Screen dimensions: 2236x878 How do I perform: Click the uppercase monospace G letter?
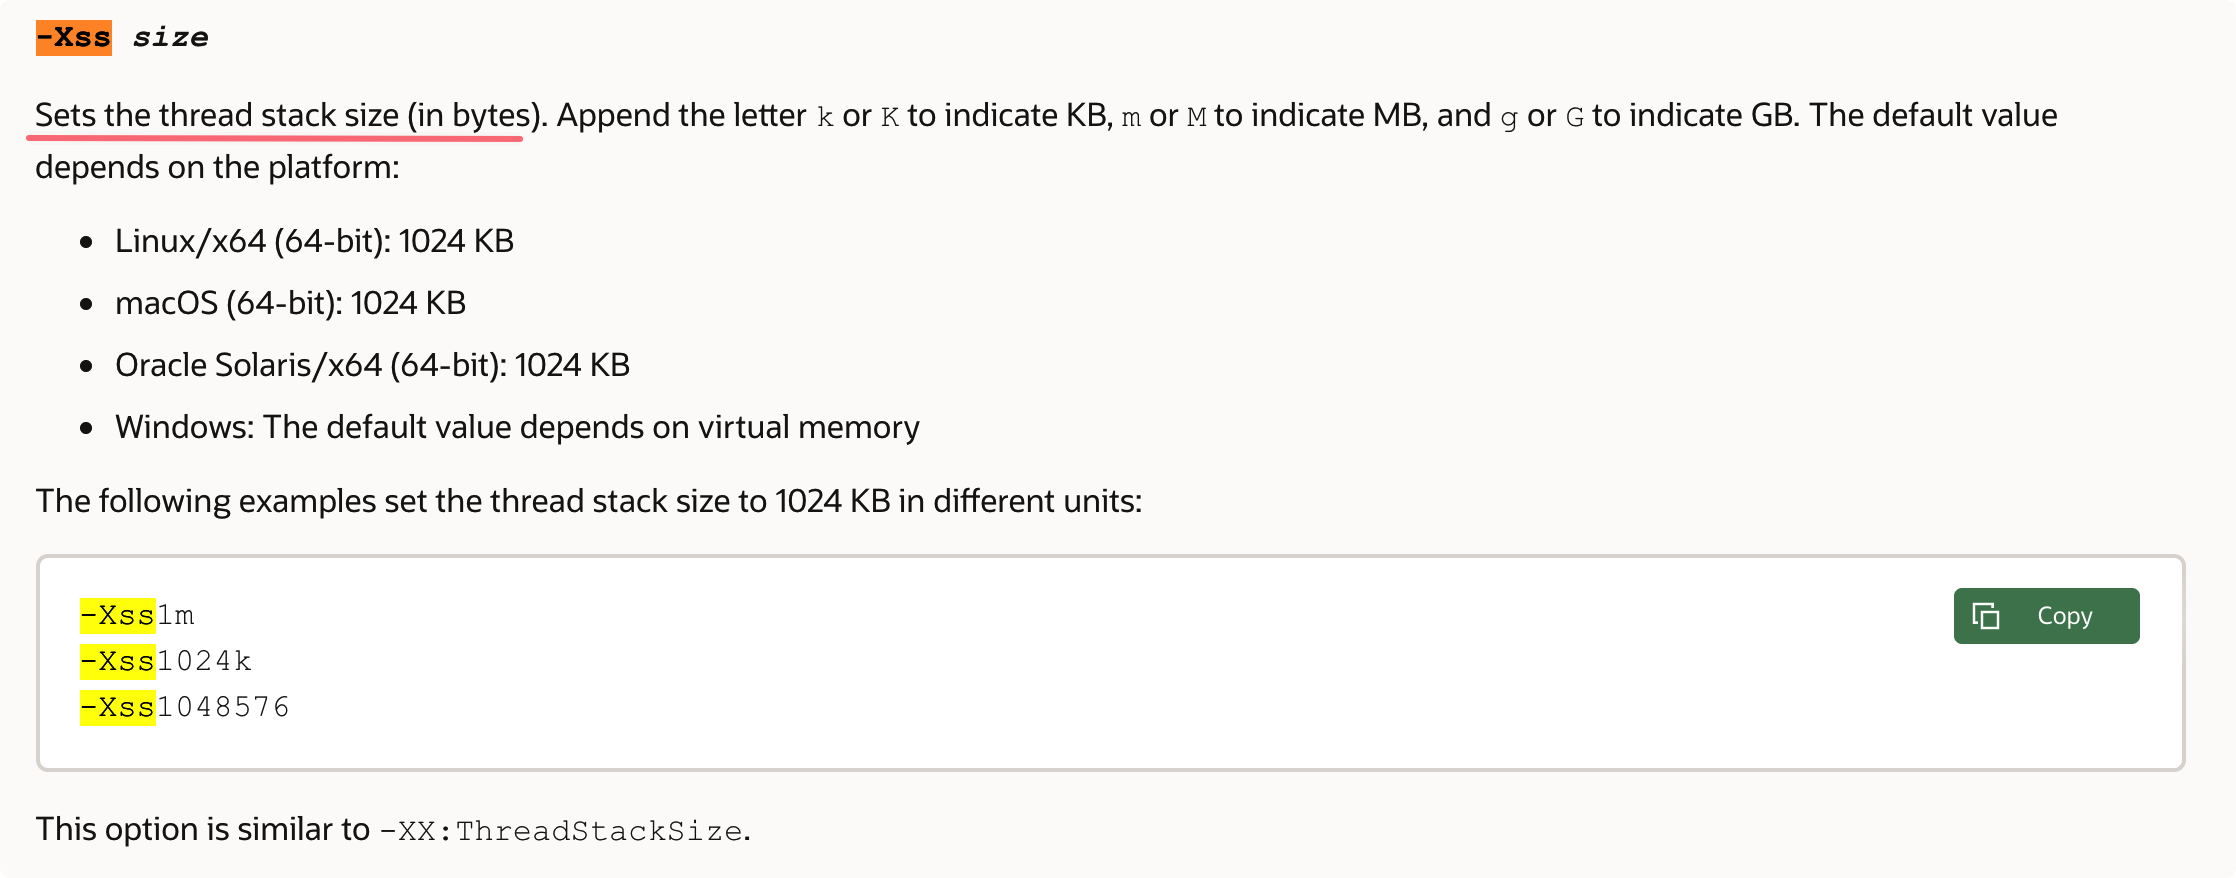[x=1575, y=118]
